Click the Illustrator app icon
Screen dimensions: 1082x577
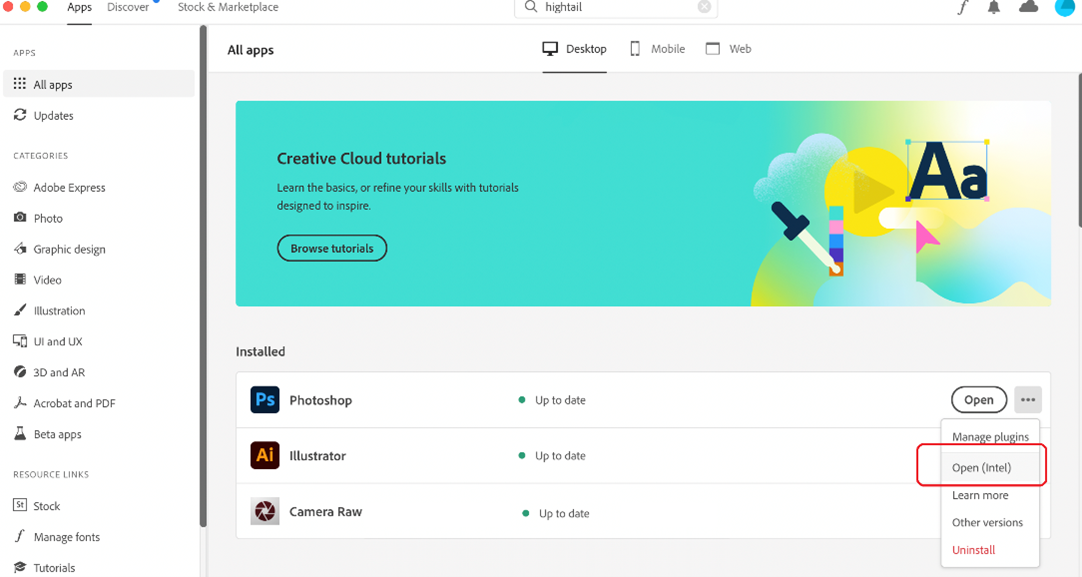tap(265, 456)
